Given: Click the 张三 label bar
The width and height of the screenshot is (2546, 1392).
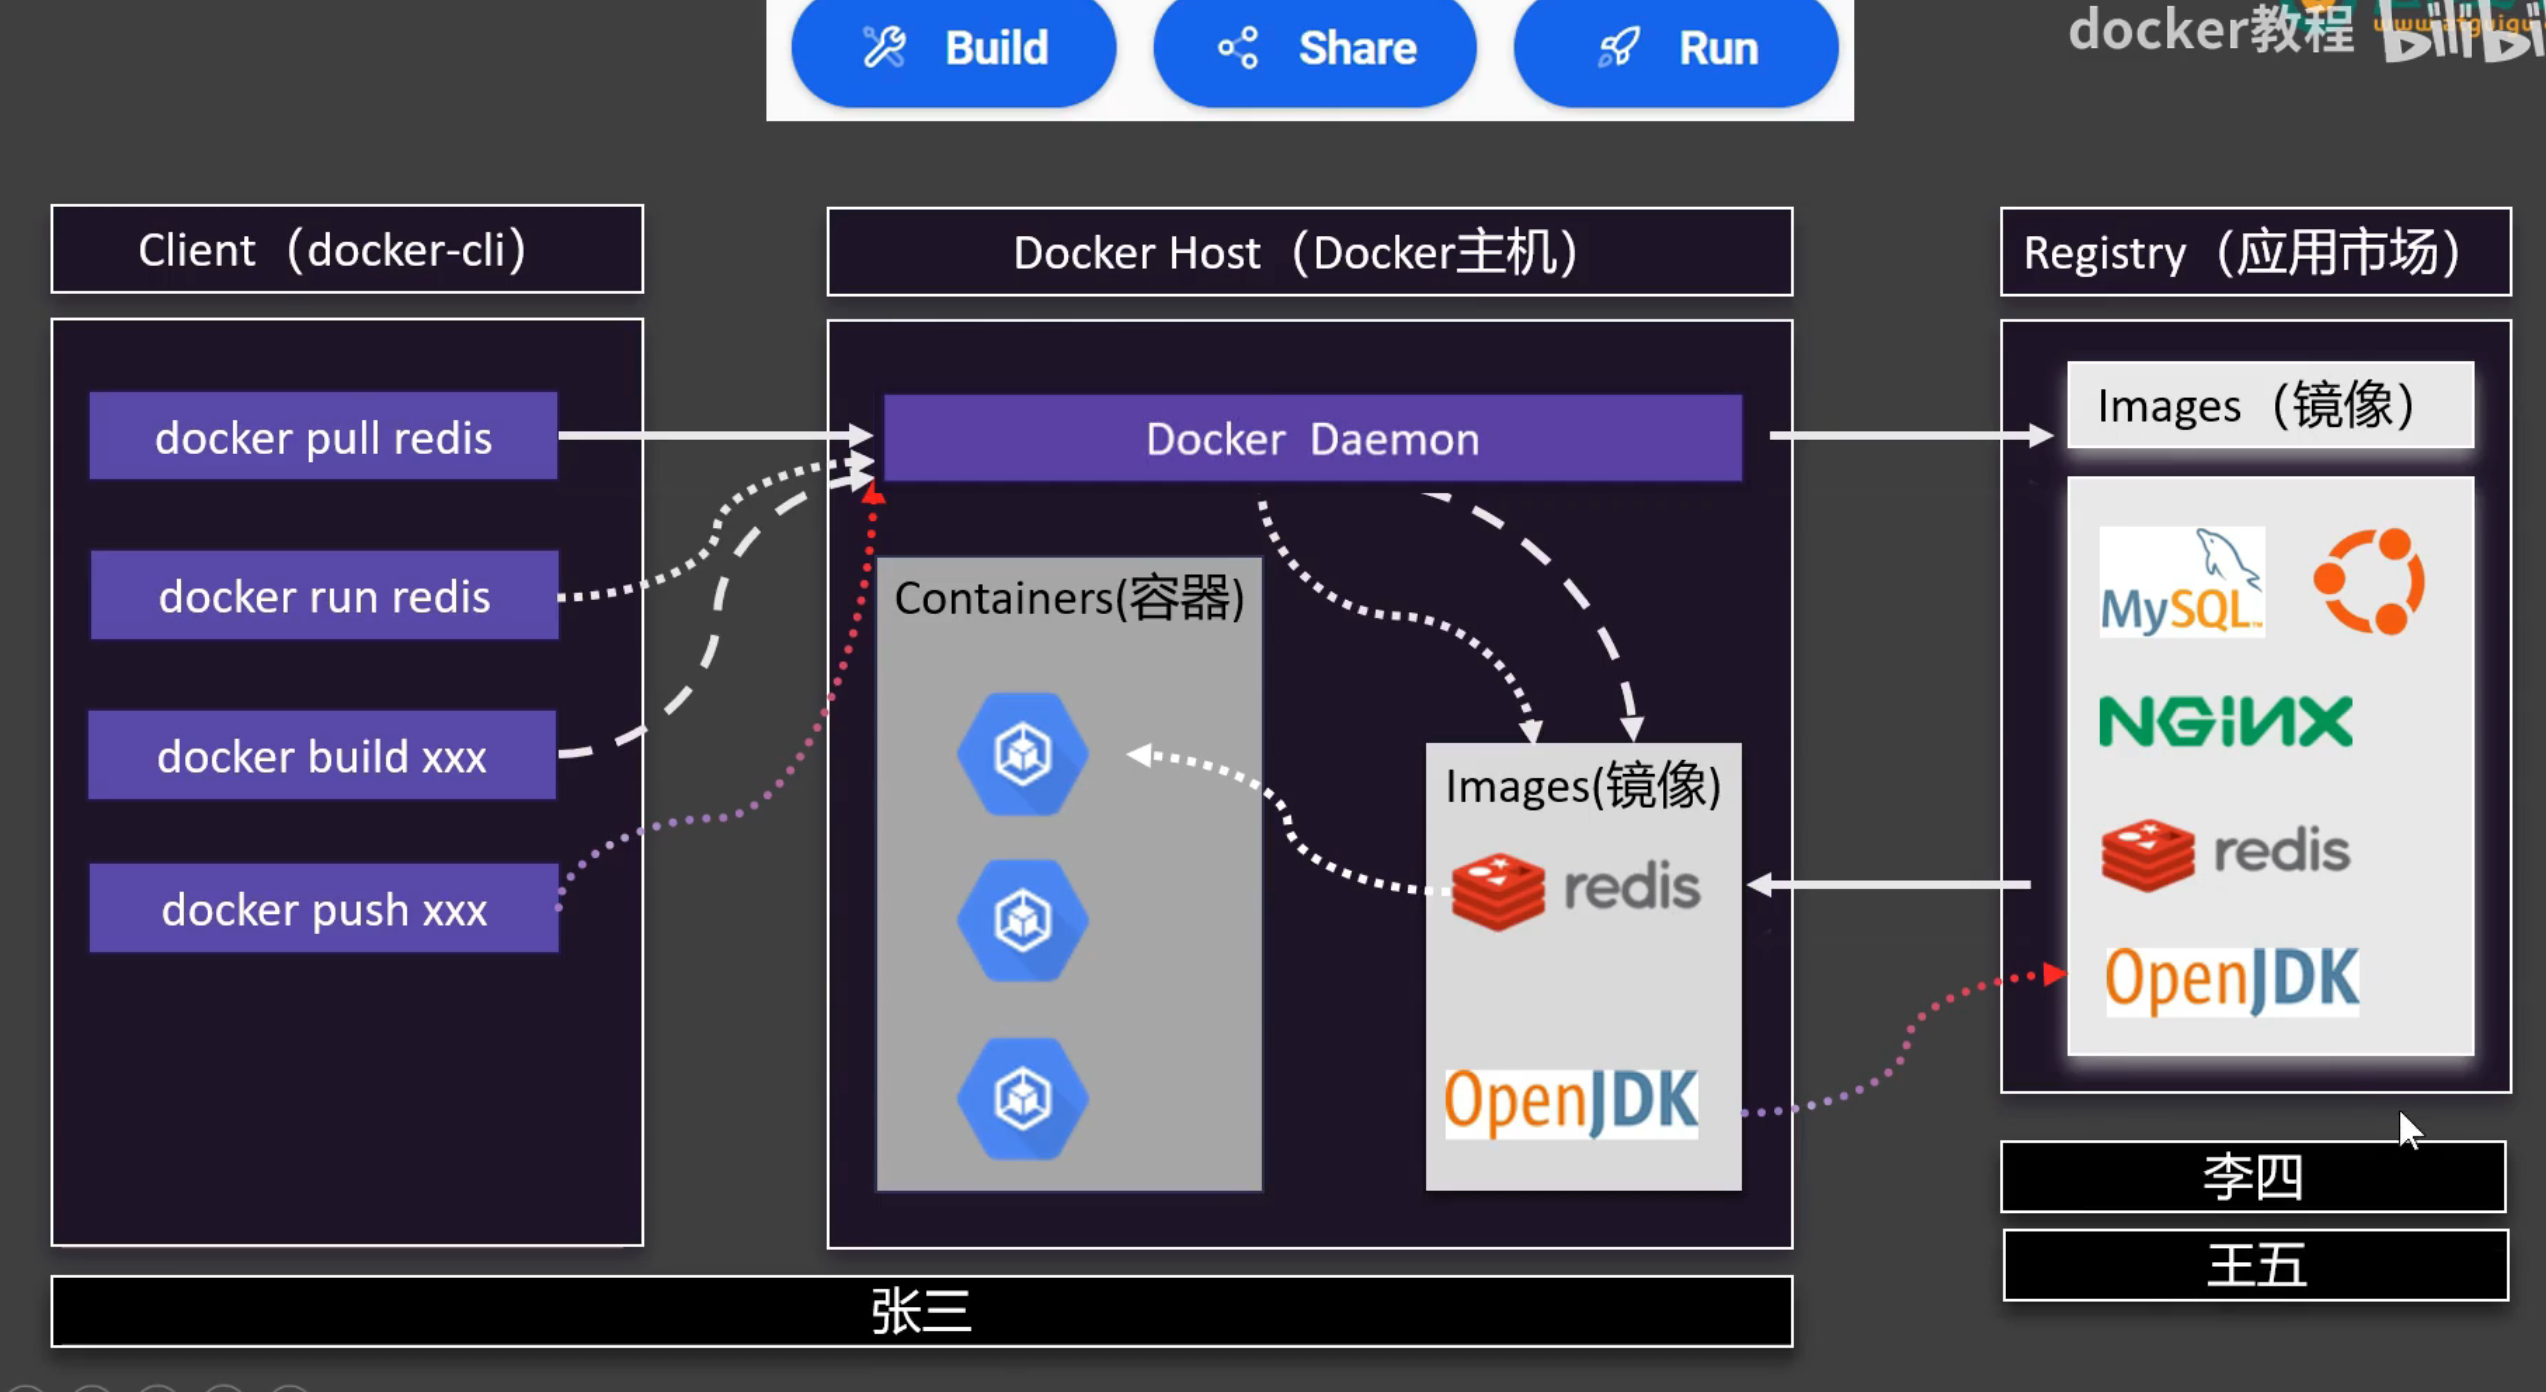Looking at the screenshot, I should [921, 1311].
